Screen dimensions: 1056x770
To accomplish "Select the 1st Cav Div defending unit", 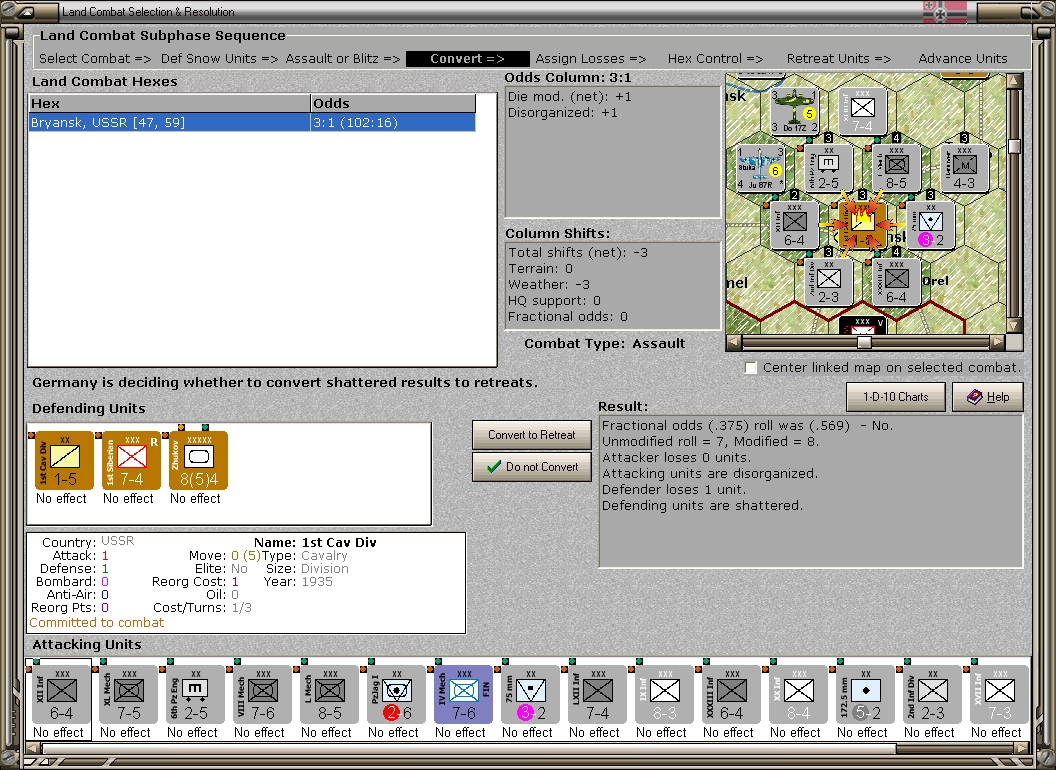I will [64, 461].
